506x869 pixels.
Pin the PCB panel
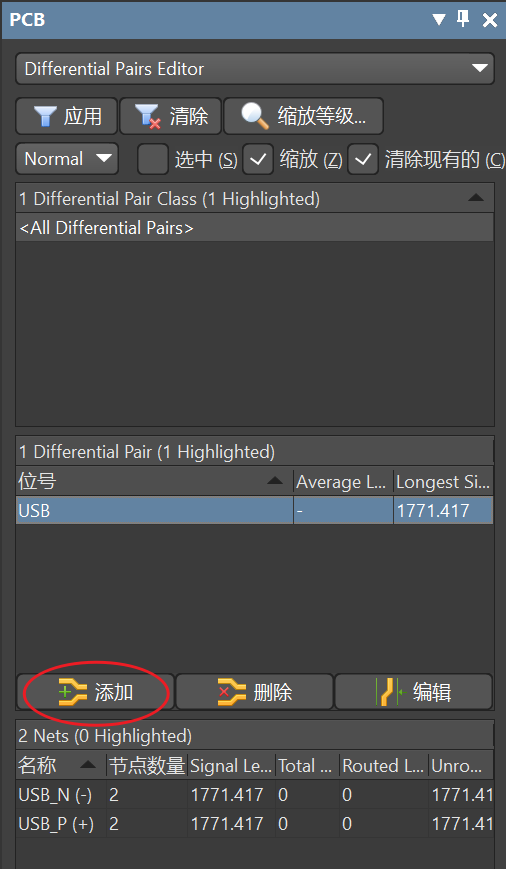point(463,20)
